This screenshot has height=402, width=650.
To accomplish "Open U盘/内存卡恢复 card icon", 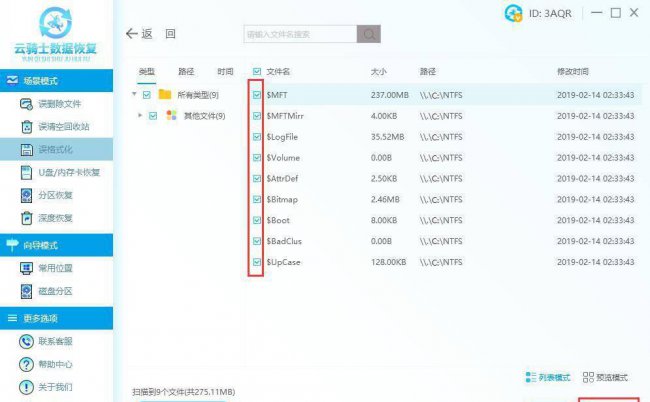I will click(27, 172).
